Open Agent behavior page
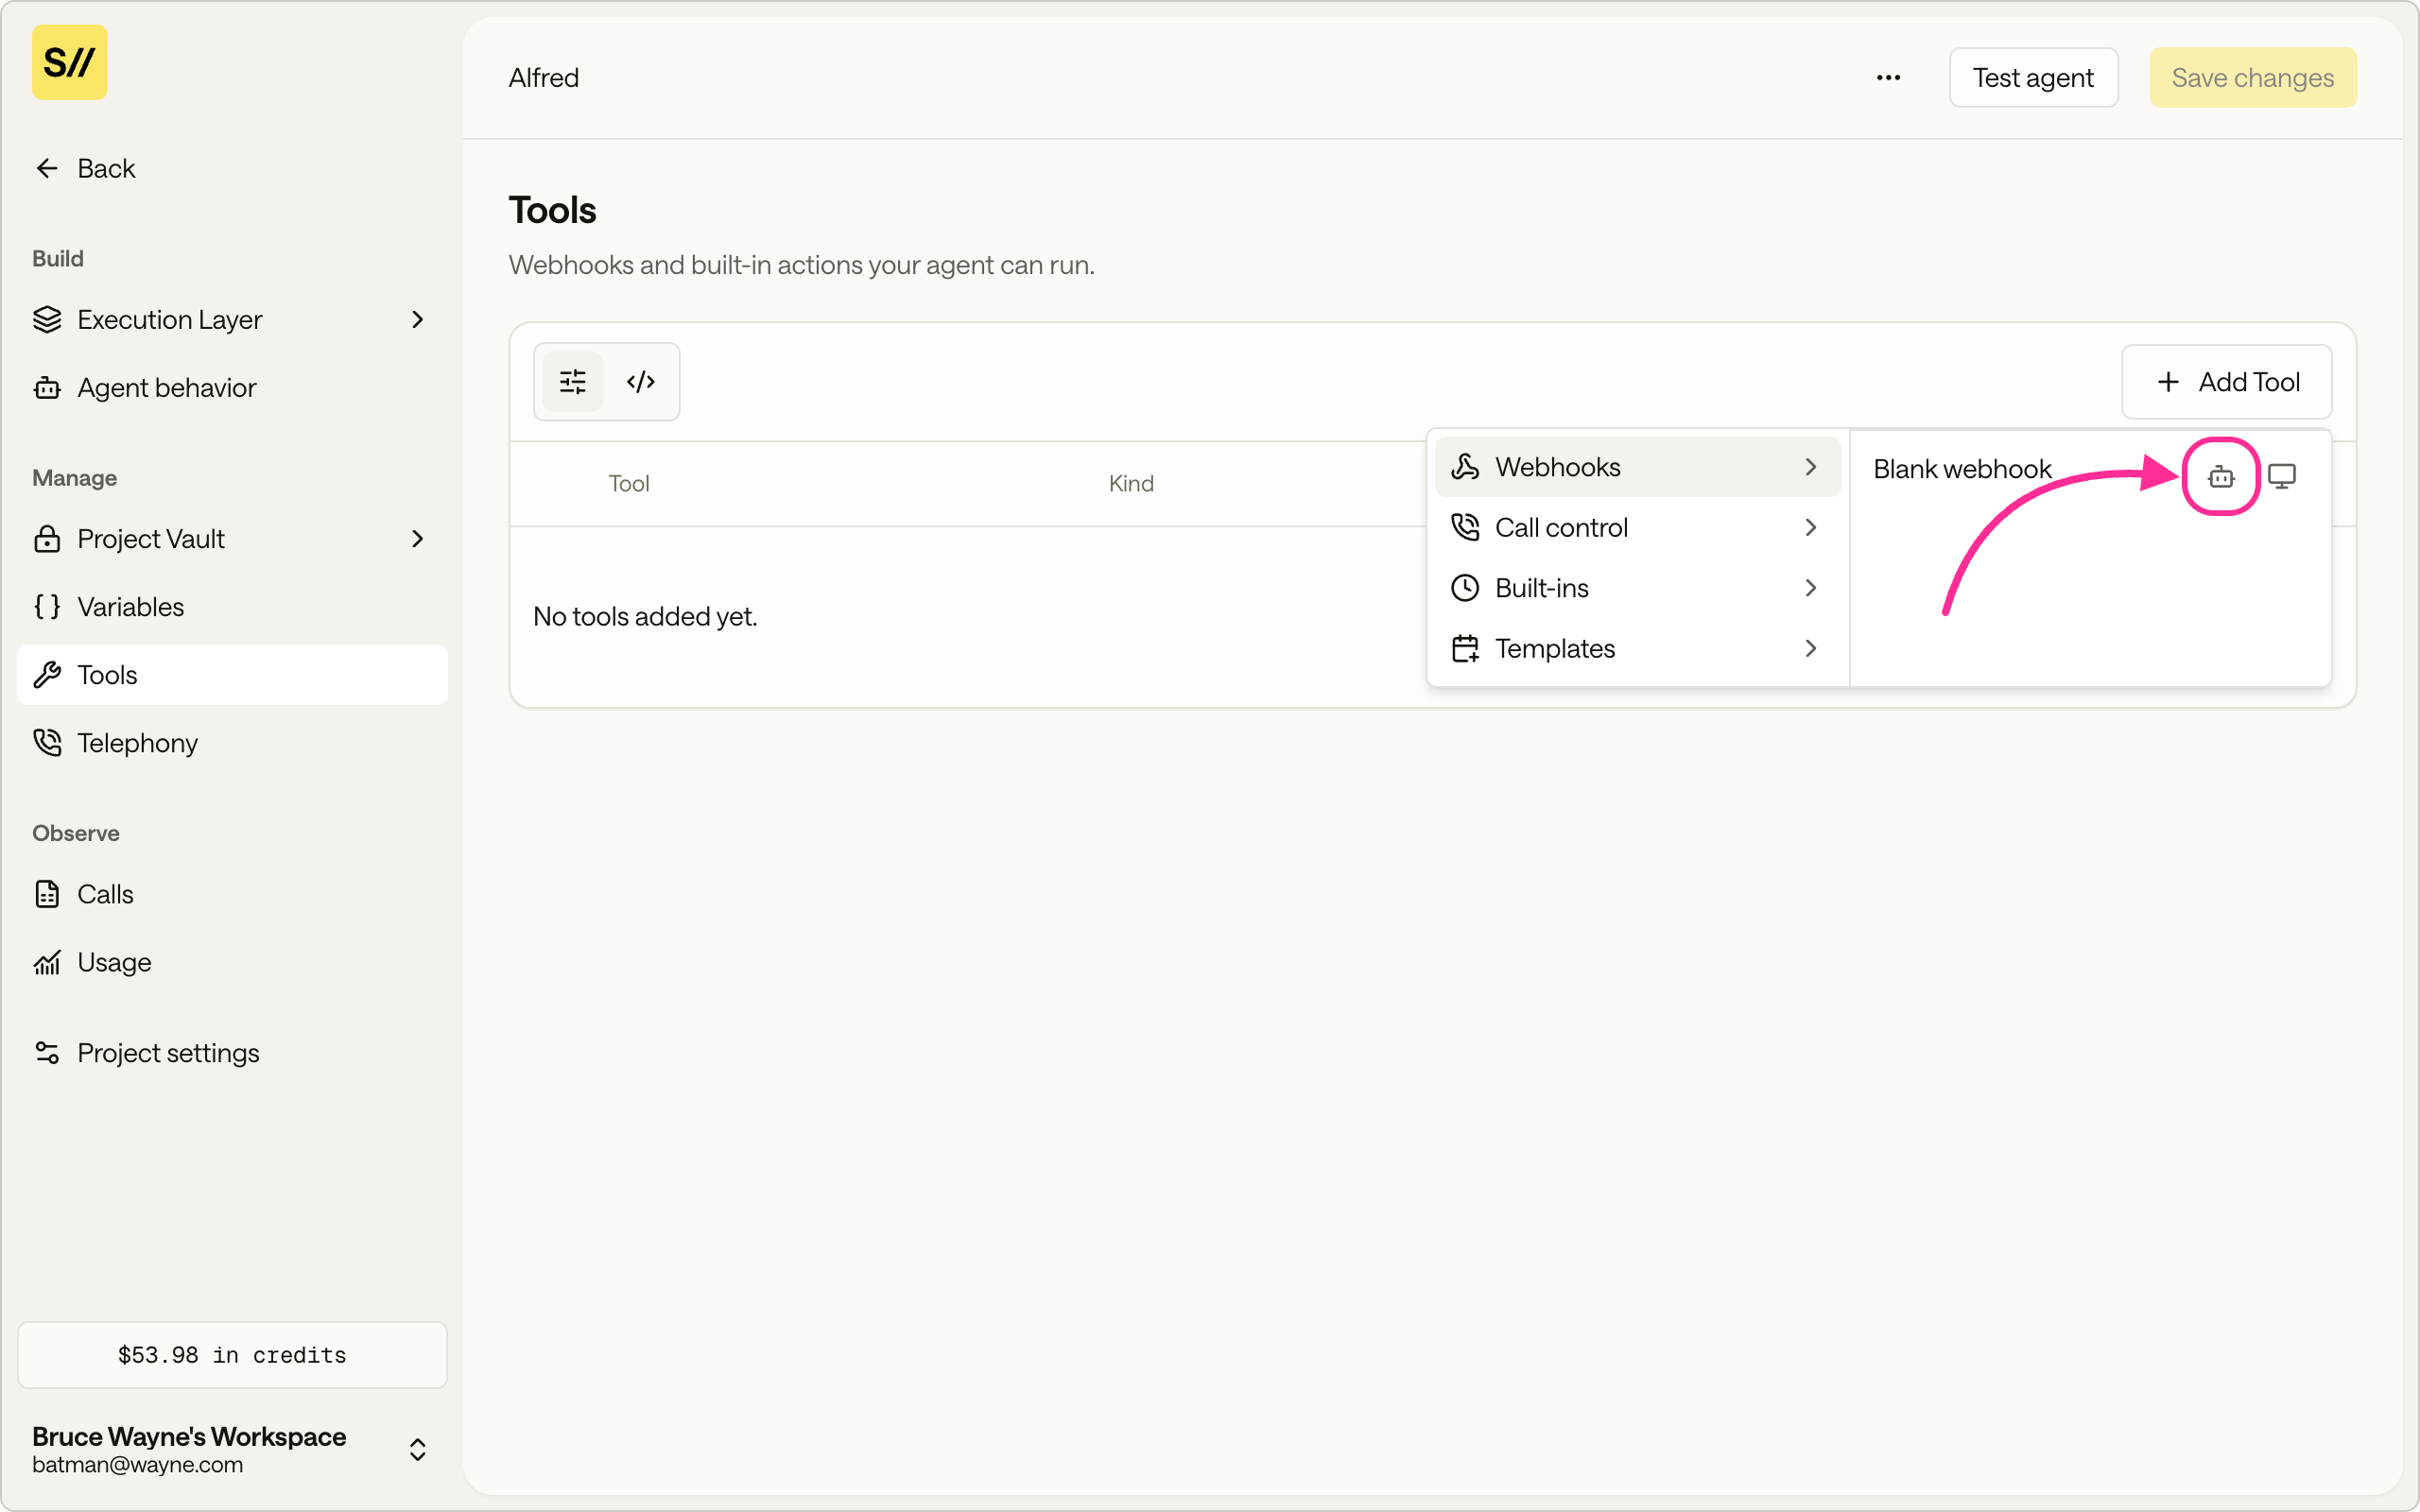The width and height of the screenshot is (2420, 1512). click(x=232, y=387)
